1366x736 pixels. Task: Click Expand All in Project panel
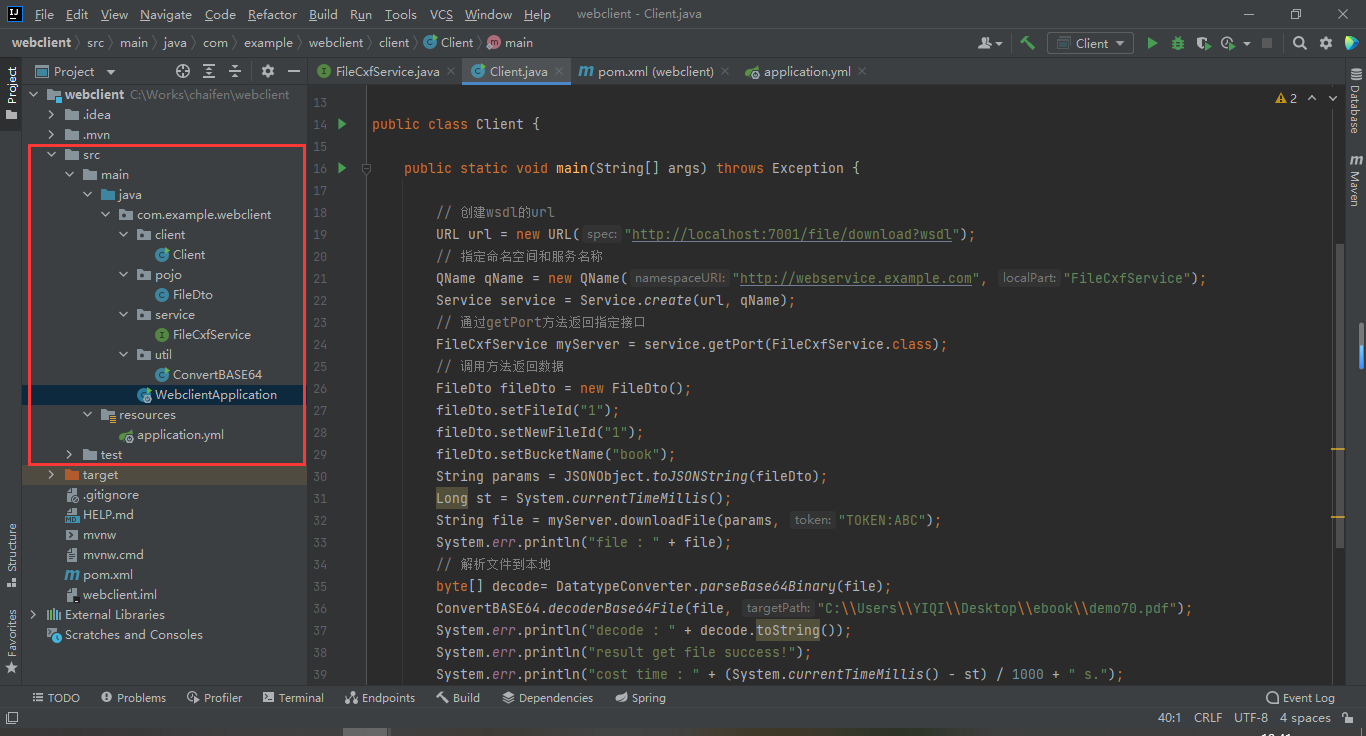pyautogui.click(x=209, y=71)
